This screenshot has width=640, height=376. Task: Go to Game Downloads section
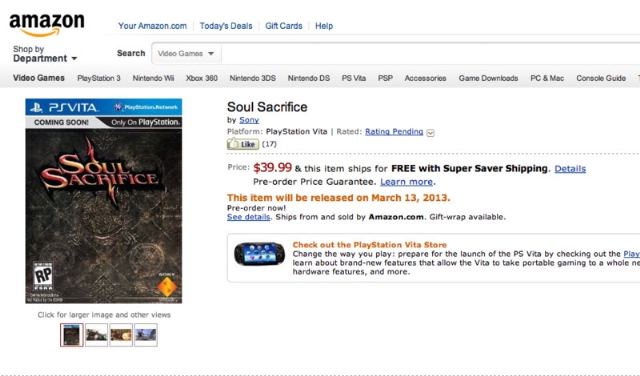coord(488,78)
